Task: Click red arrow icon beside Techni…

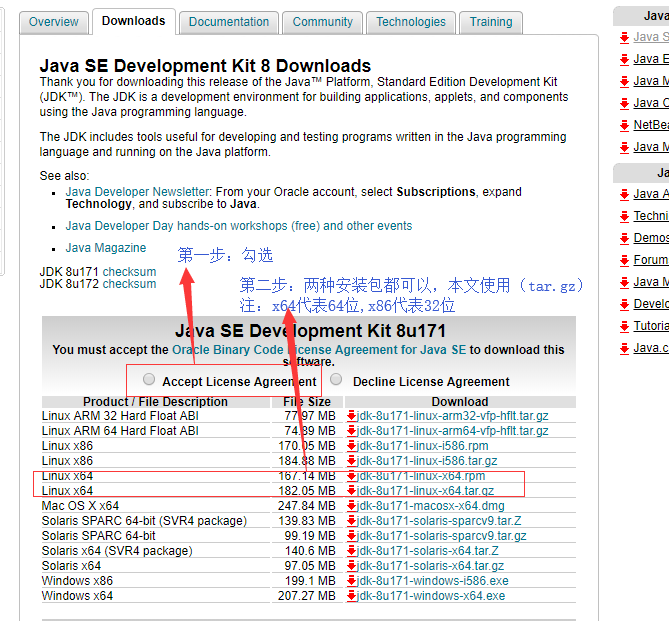Action: coord(625,216)
